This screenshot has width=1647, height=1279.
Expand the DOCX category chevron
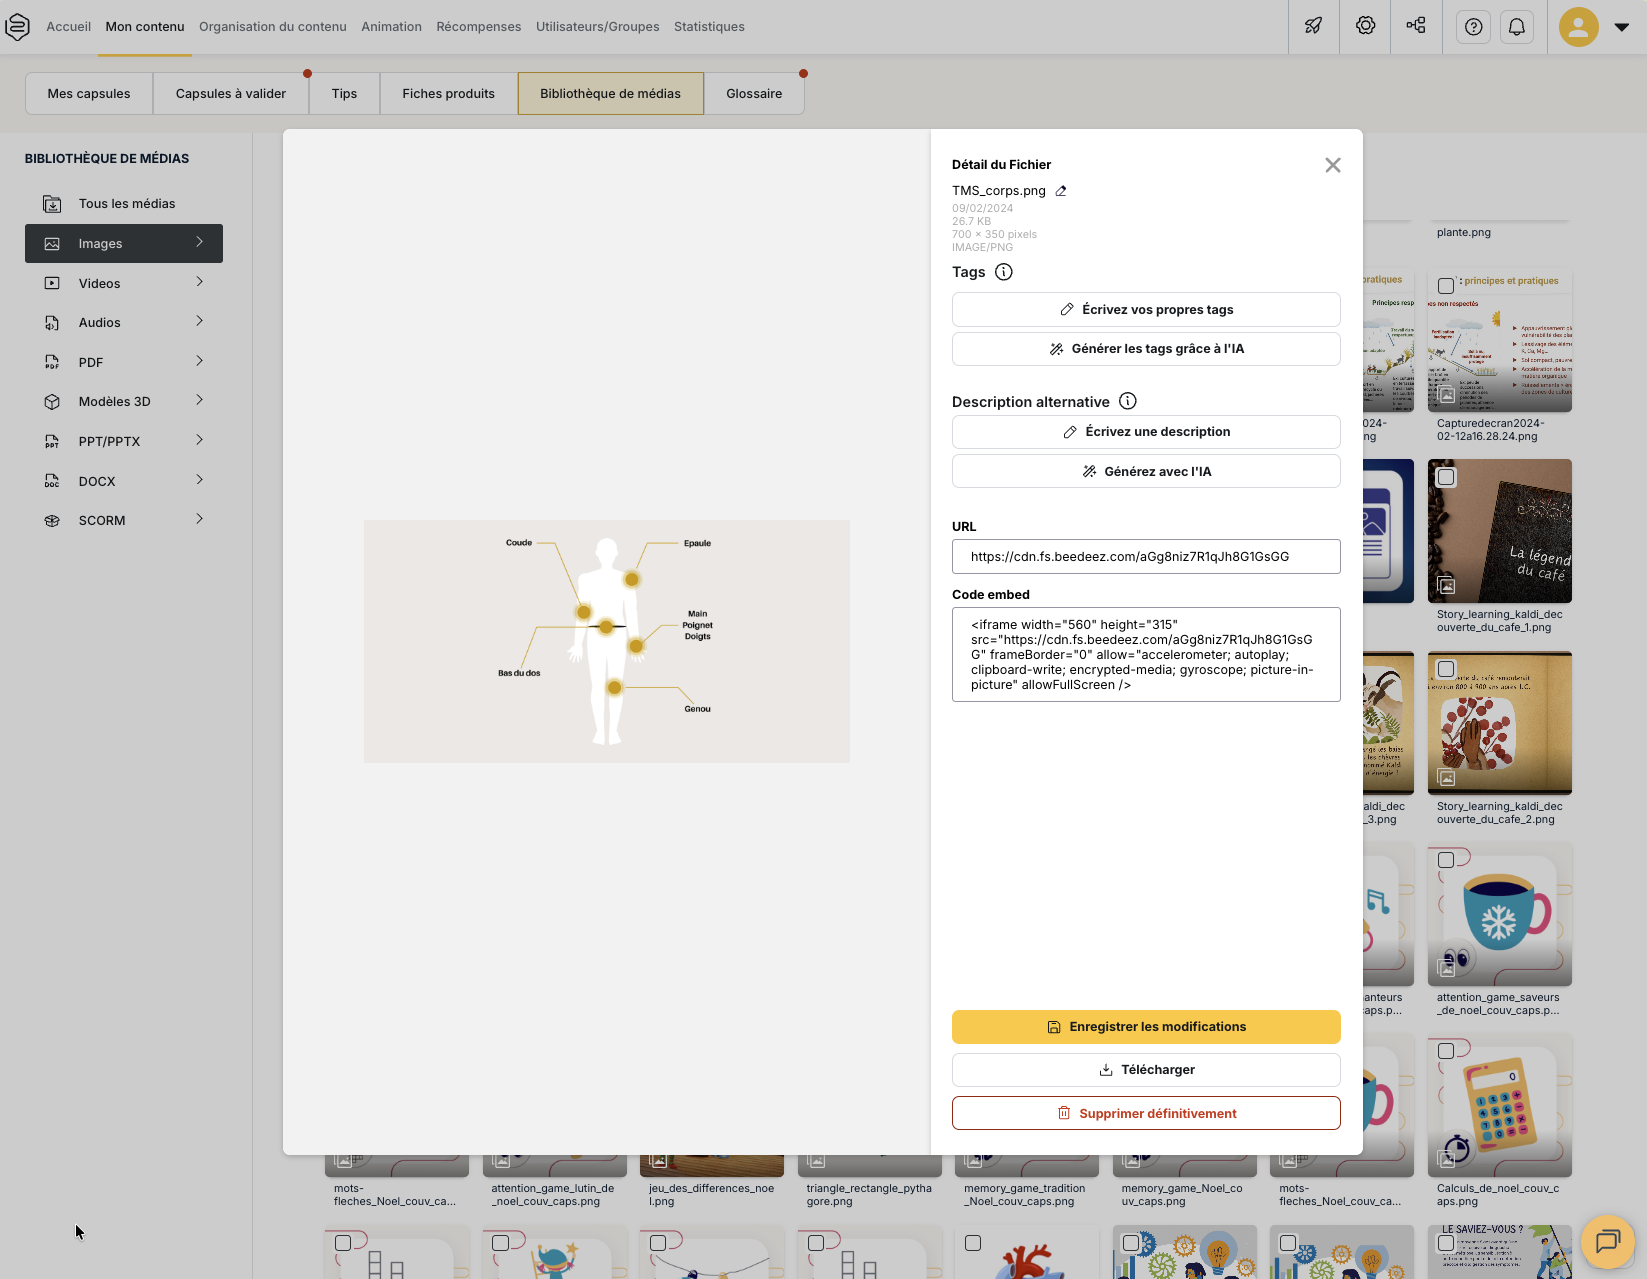tap(200, 480)
